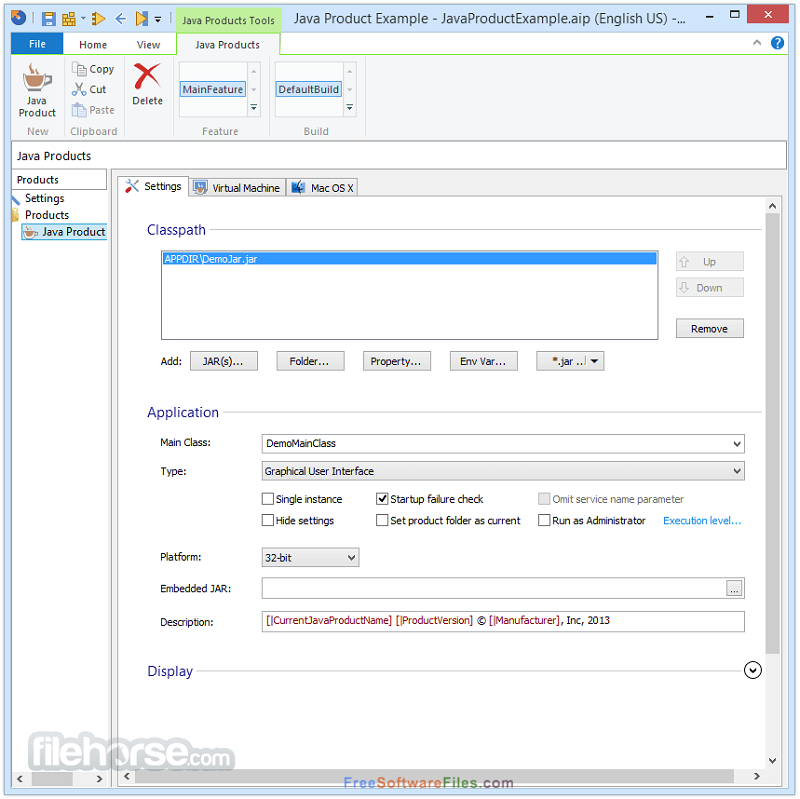Switch to the Mac OS X tab
The image size is (800, 799).
(x=322, y=188)
